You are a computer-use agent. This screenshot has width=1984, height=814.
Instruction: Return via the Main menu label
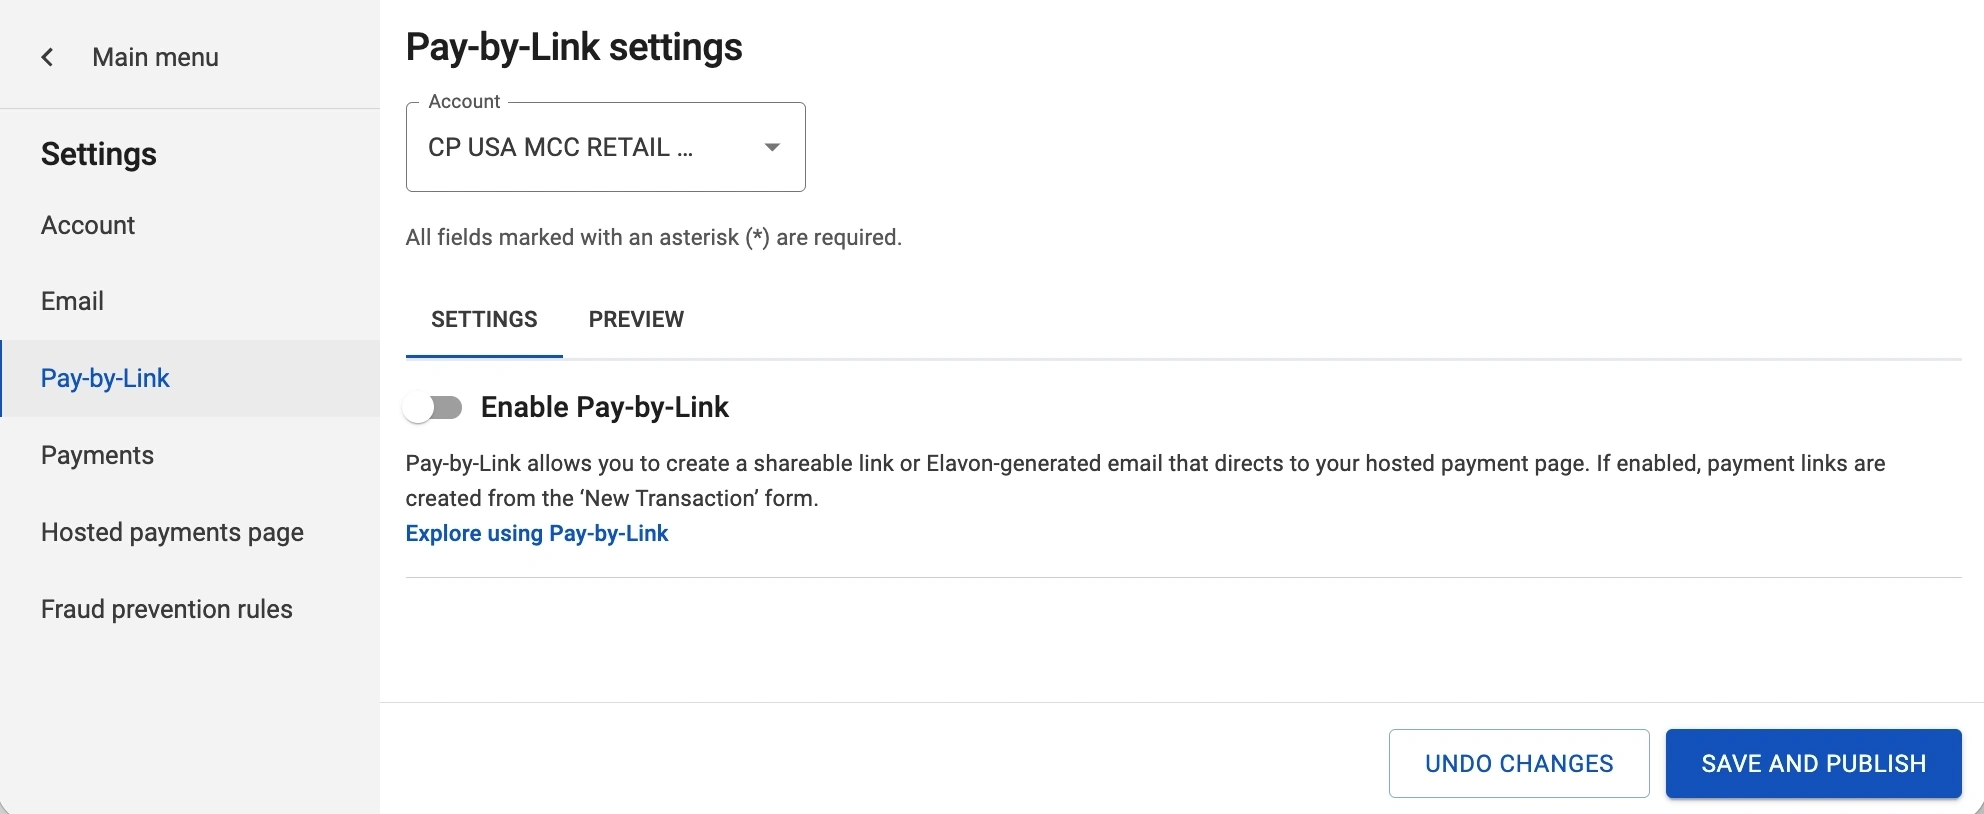pos(155,57)
